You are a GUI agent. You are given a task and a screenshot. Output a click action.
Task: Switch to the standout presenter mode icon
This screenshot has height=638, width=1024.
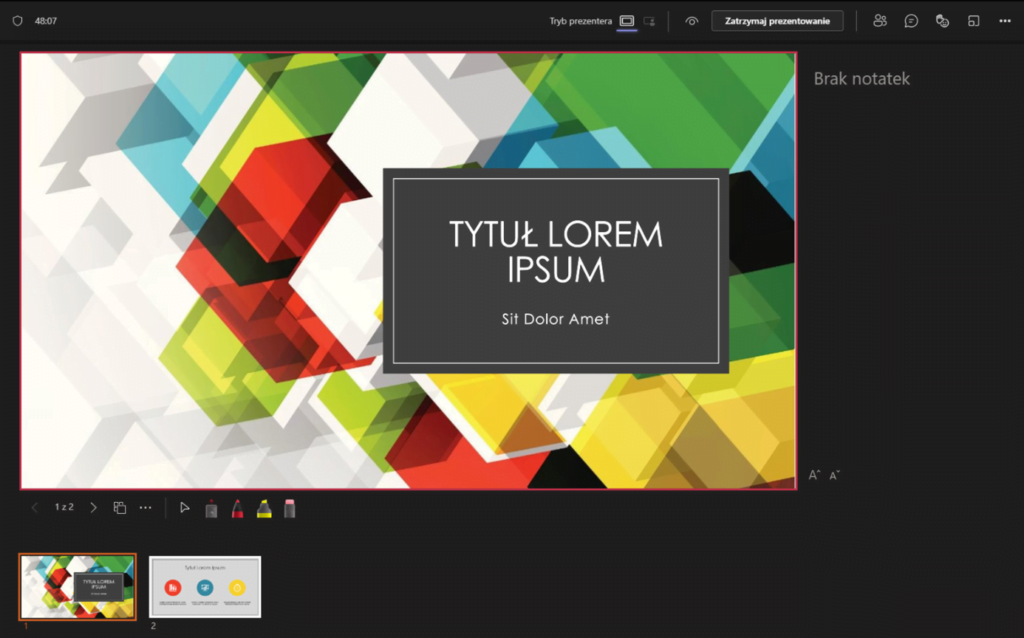[x=649, y=21]
